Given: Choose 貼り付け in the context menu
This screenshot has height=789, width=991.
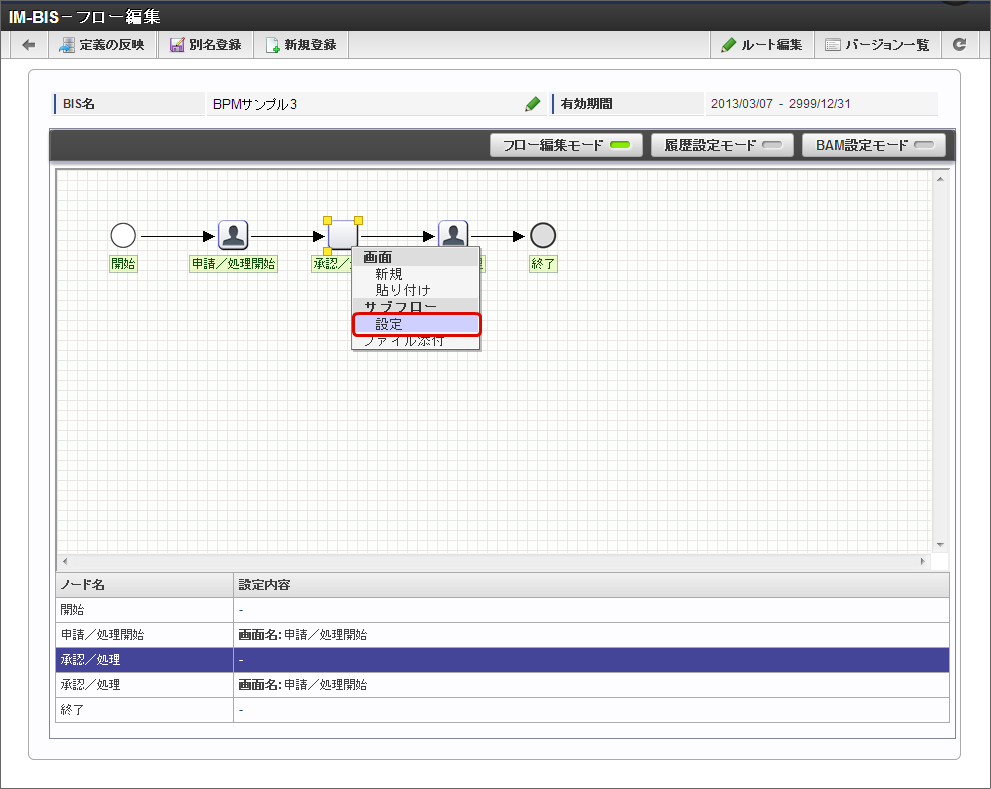Looking at the screenshot, I should tap(403, 290).
